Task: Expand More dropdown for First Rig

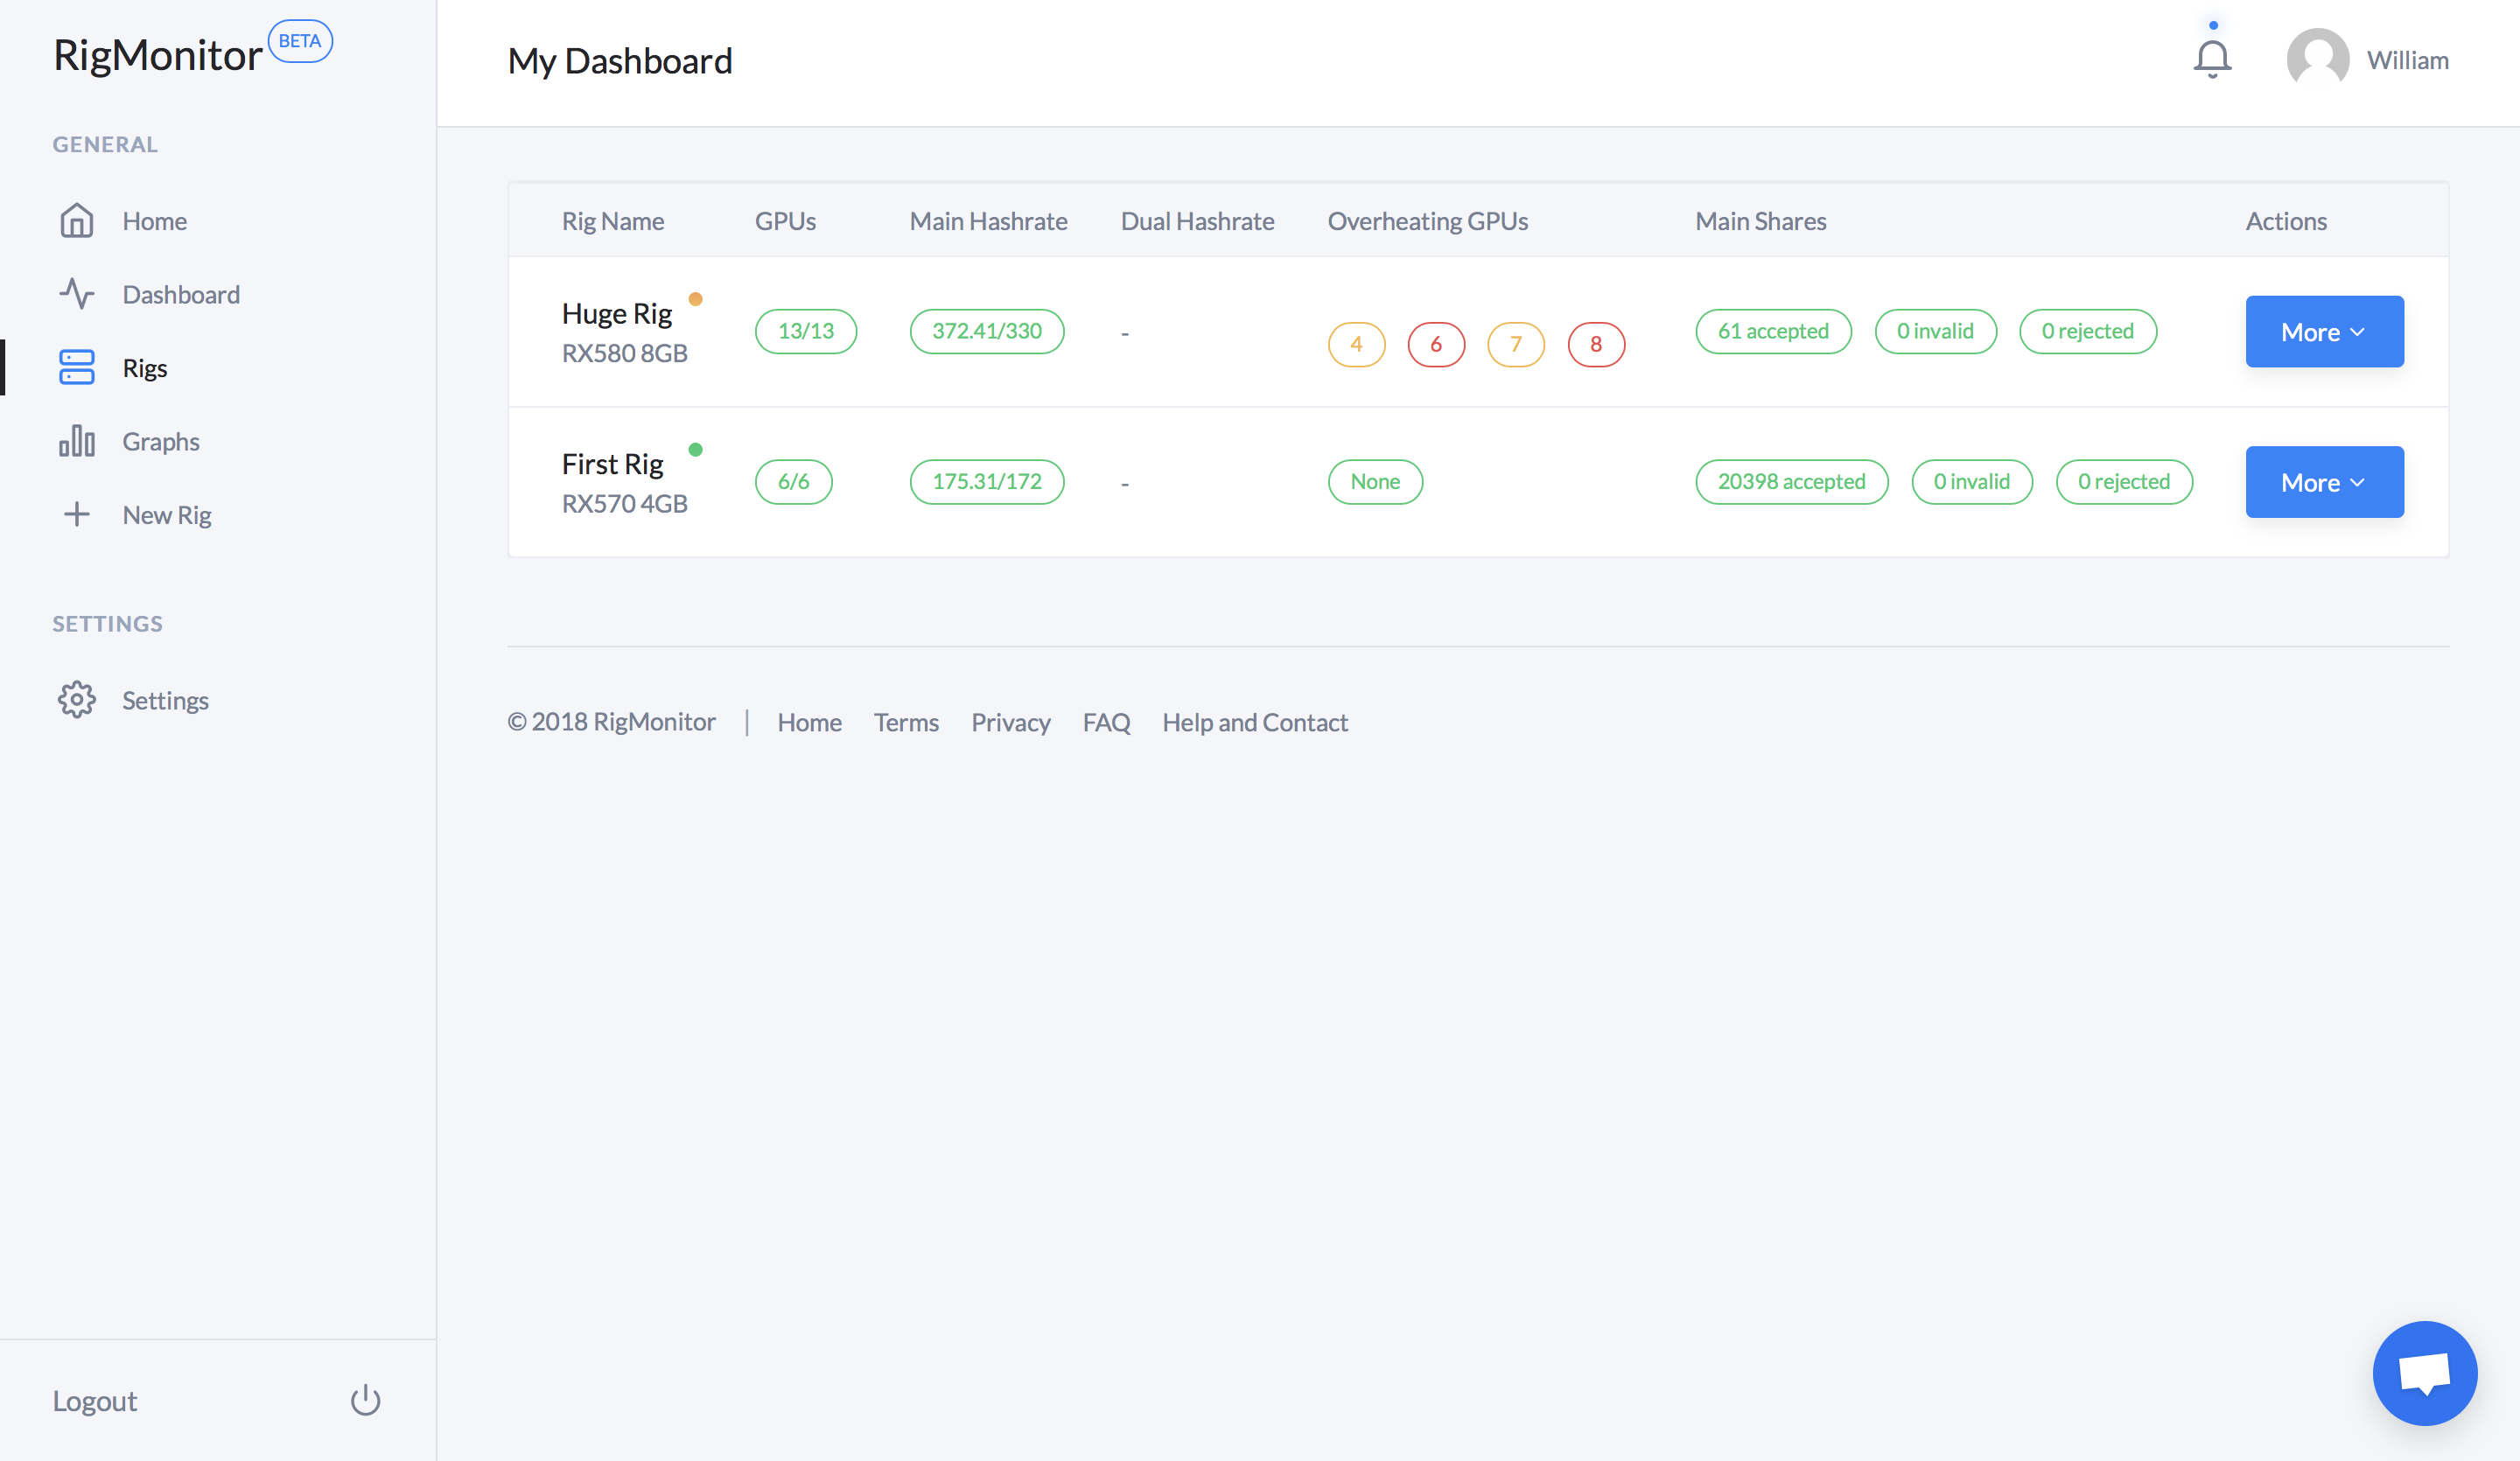Action: tap(2324, 482)
